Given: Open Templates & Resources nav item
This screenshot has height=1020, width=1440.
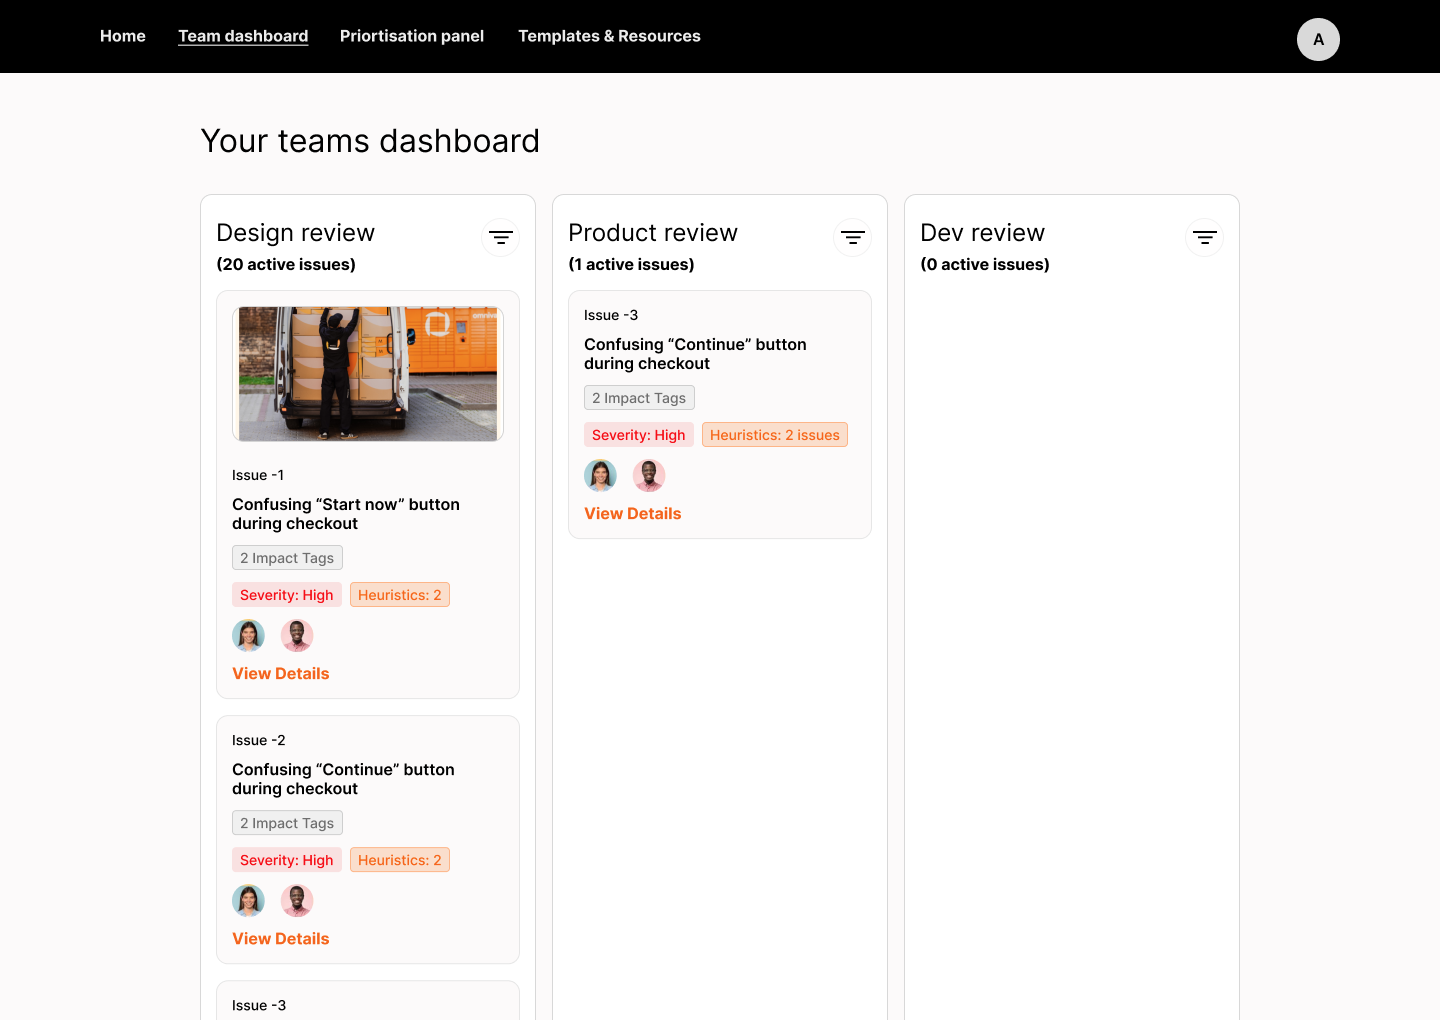Looking at the screenshot, I should point(609,36).
